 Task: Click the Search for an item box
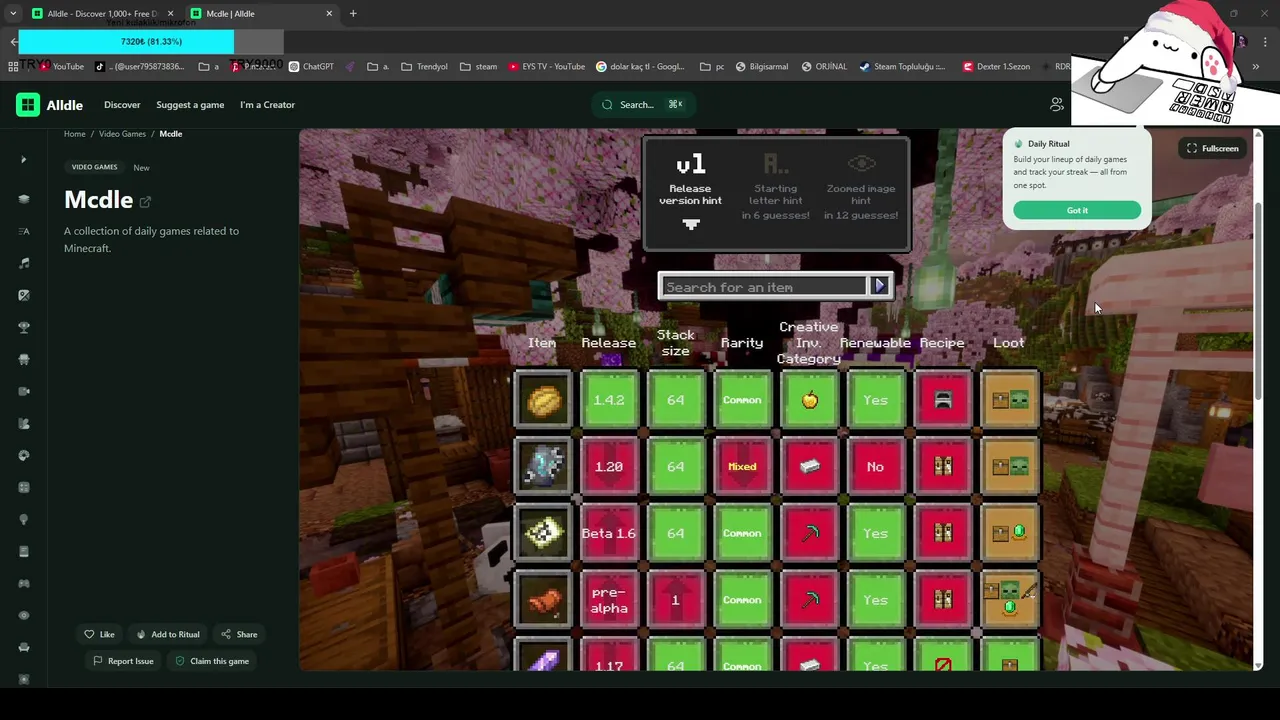[x=764, y=287]
